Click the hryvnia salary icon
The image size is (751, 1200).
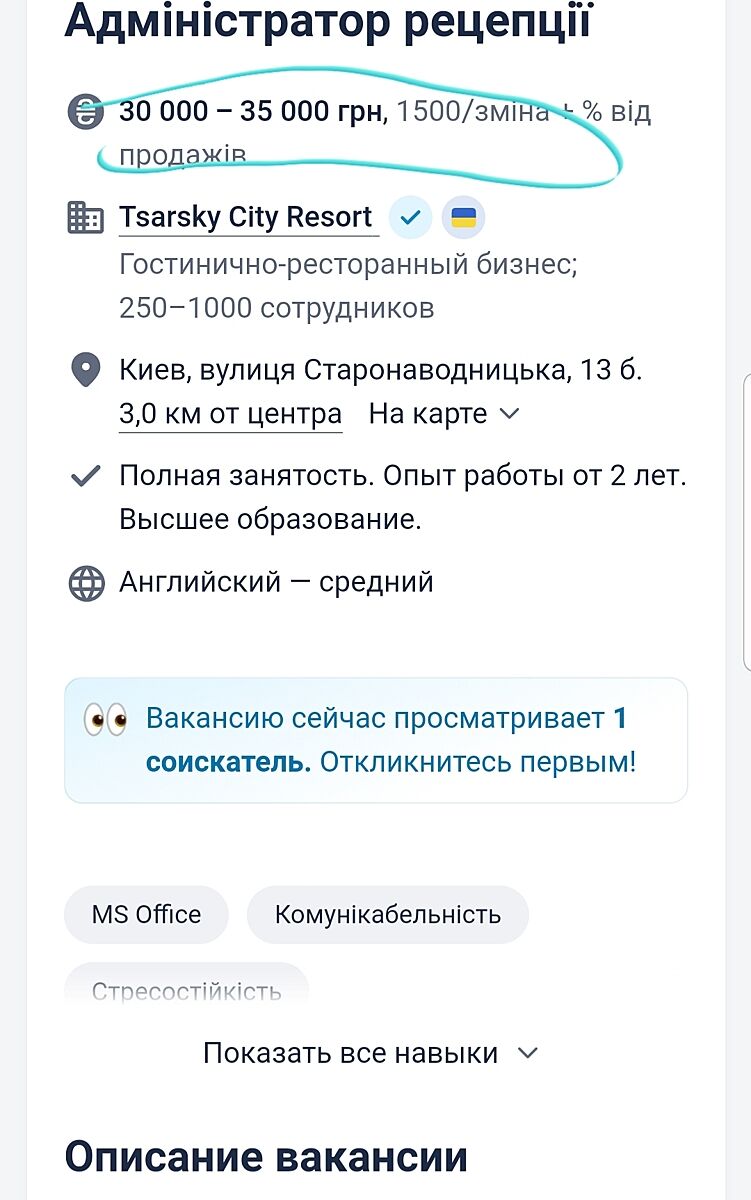(x=86, y=111)
